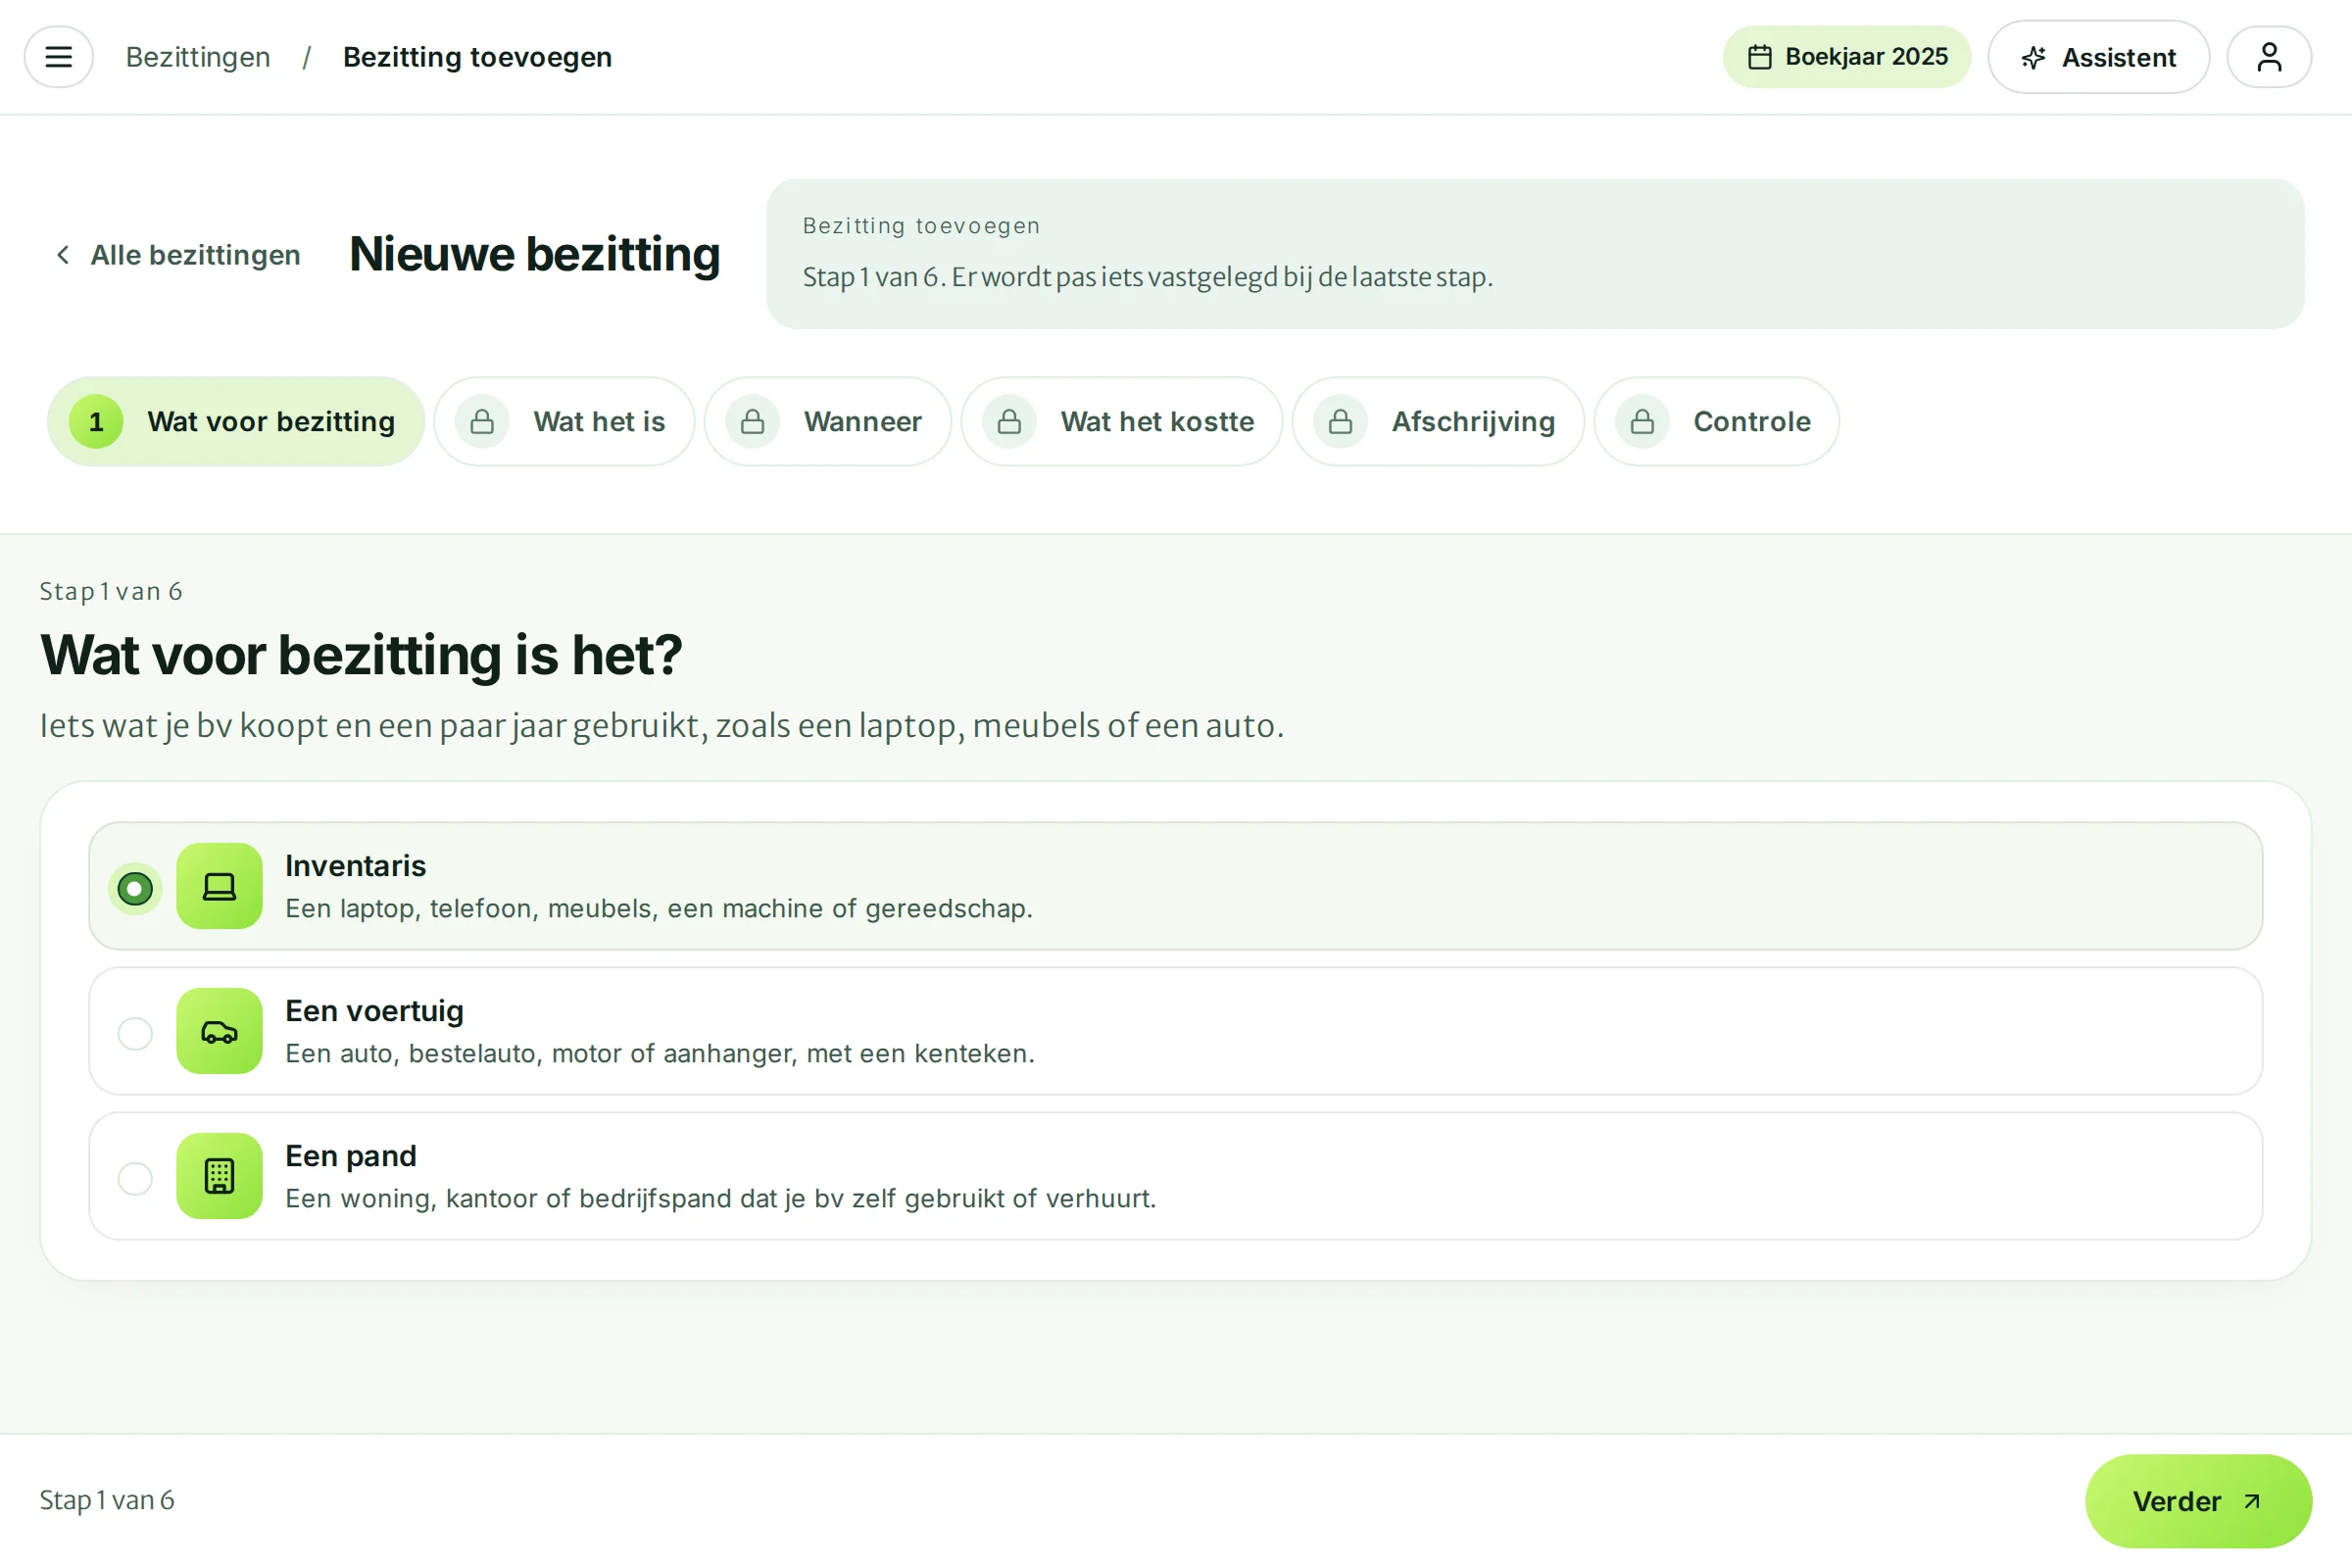The height and width of the screenshot is (1568, 2352).
Task: Click the Een pand option title
Action: click(350, 1155)
